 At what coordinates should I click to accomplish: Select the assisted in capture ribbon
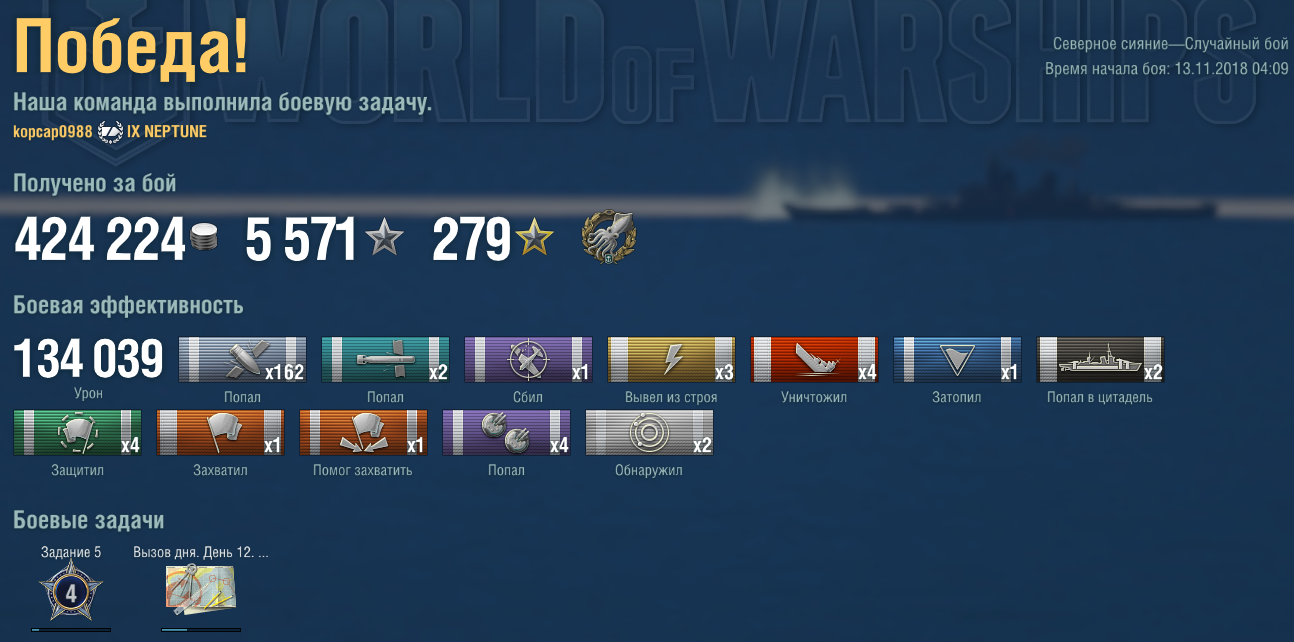coord(363,433)
